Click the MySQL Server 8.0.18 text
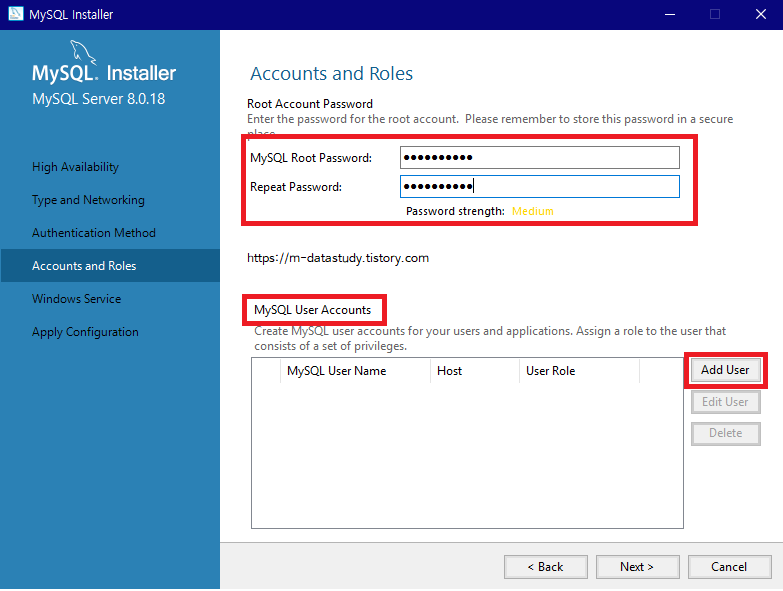The image size is (783, 591). tap(98, 99)
